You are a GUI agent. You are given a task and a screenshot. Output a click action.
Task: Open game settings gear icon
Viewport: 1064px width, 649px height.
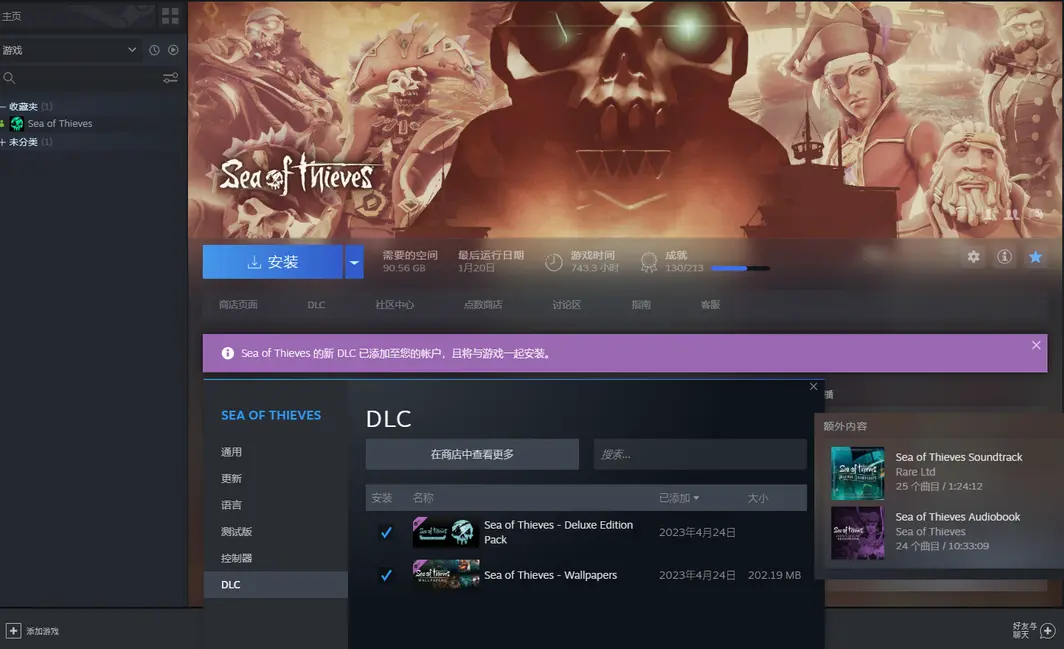point(973,257)
